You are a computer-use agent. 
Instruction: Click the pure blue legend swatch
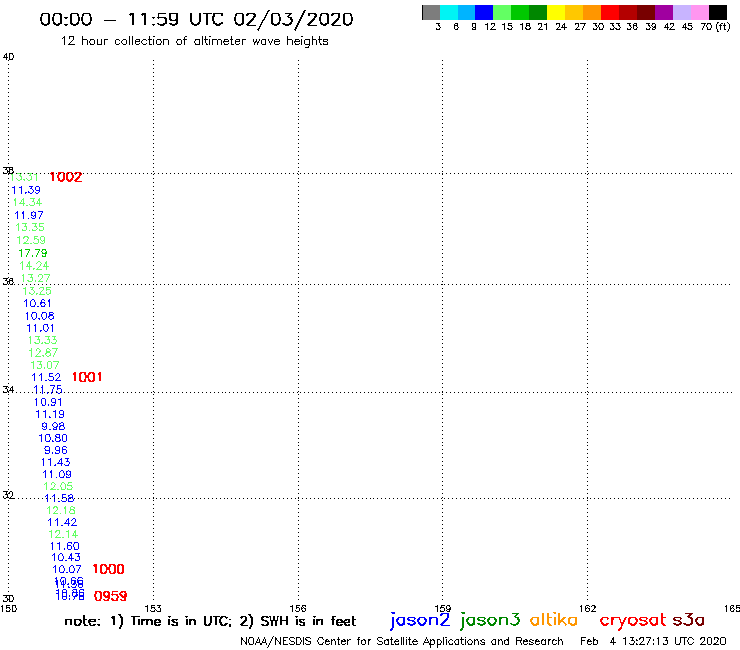484,12
